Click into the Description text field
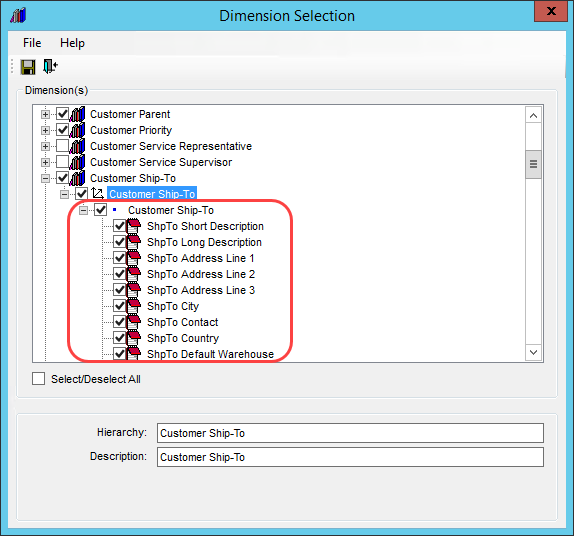 pos(350,457)
